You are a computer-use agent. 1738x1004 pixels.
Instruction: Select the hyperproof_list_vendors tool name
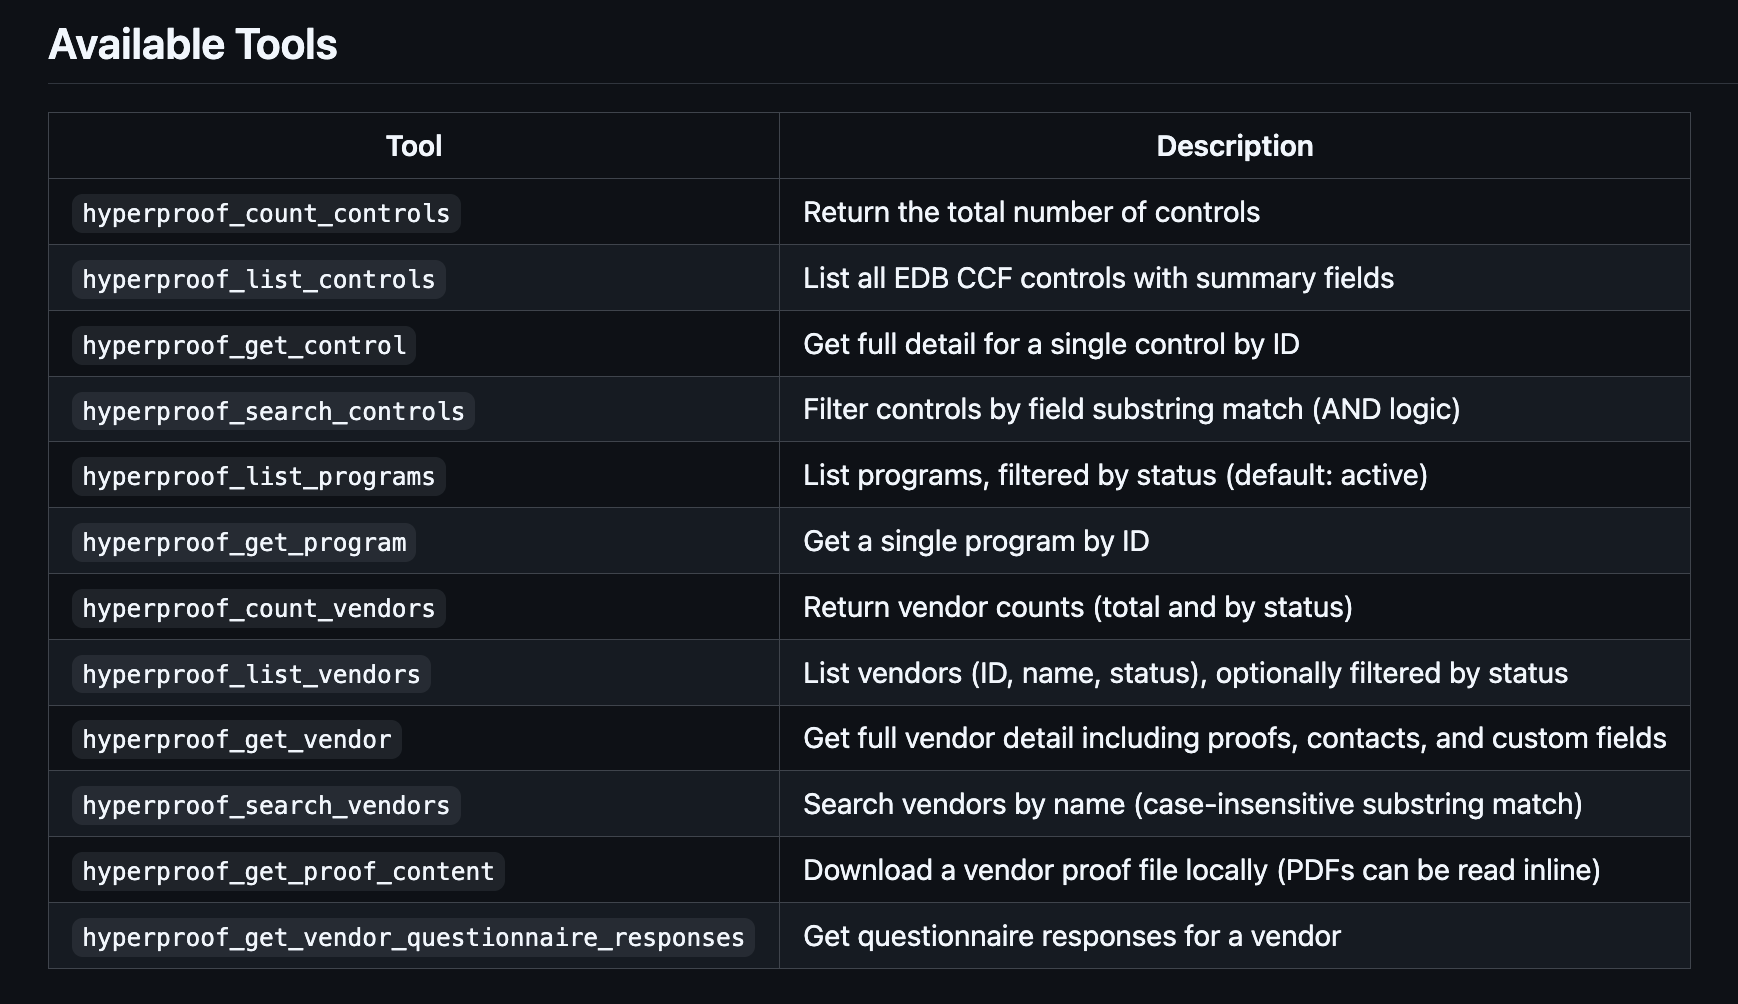coord(251,674)
